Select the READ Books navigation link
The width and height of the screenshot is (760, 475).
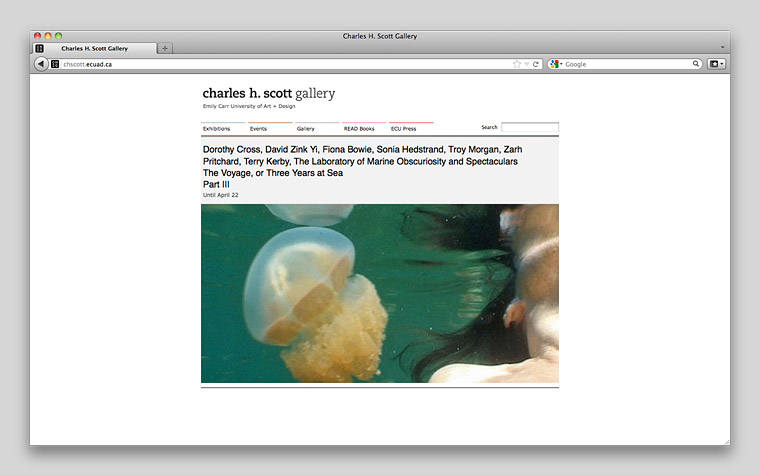[359, 129]
